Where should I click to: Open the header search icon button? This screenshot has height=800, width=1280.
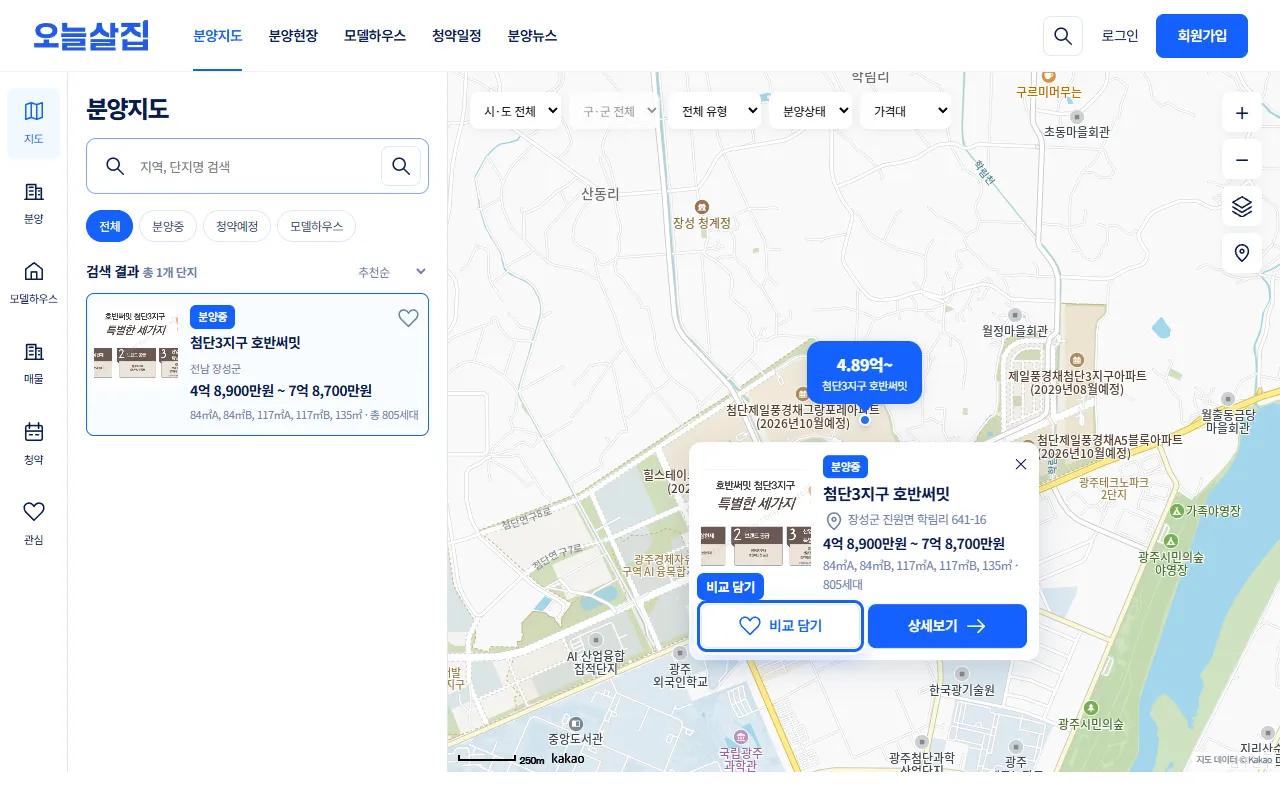coord(1063,36)
